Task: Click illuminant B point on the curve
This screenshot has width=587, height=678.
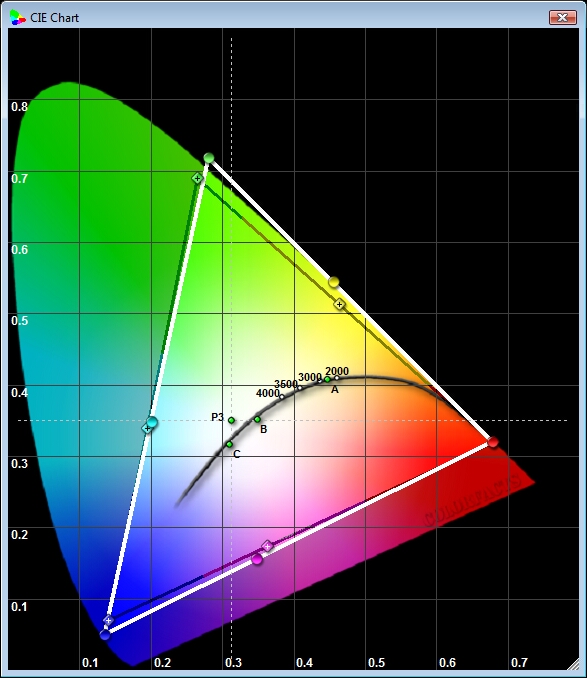Action: pyautogui.click(x=258, y=419)
